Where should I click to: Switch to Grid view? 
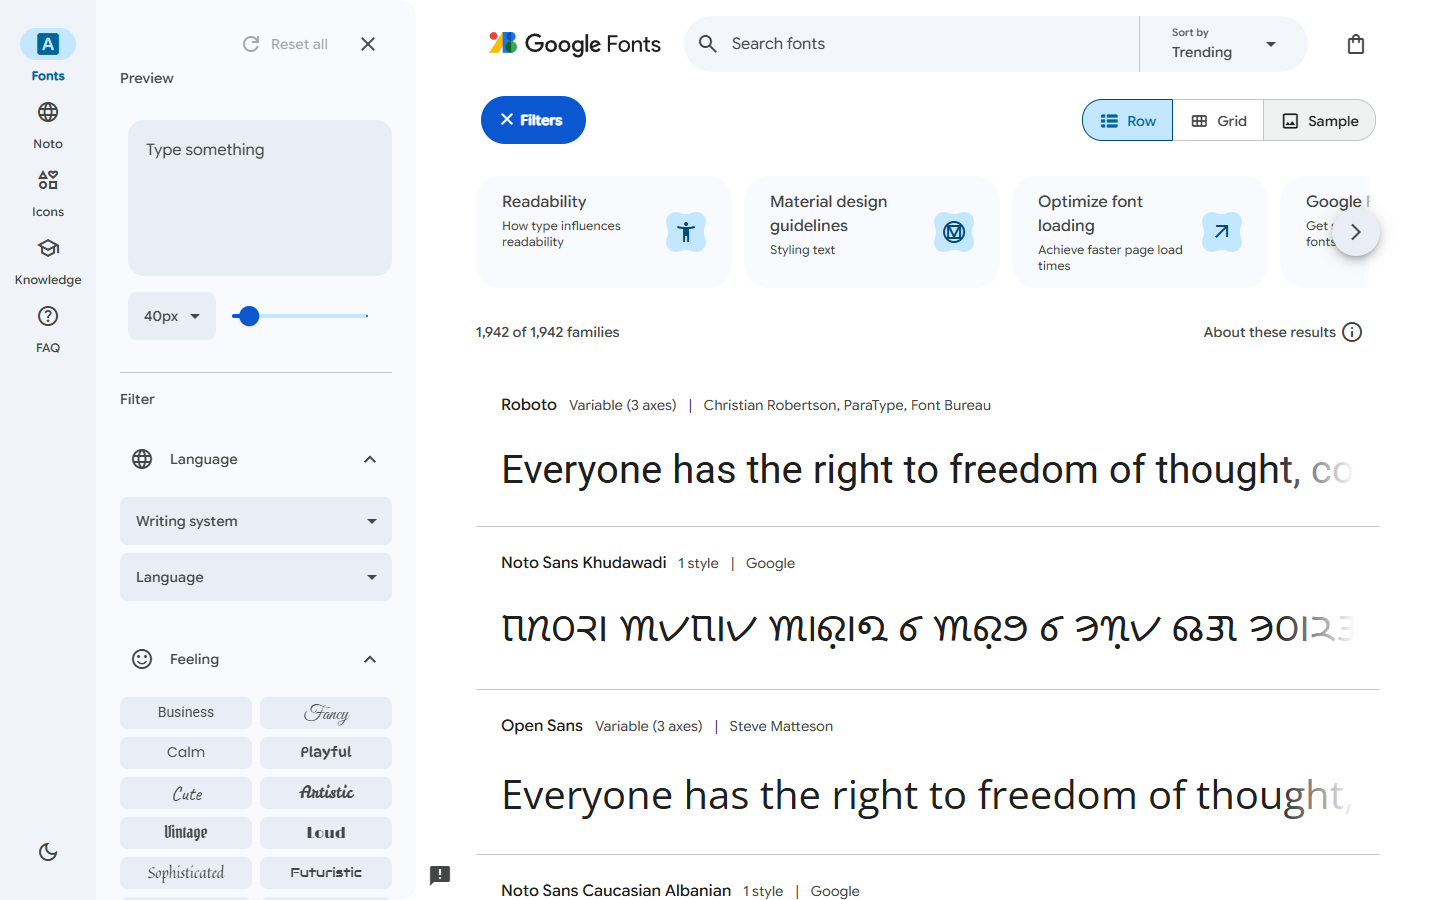tap(1218, 121)
